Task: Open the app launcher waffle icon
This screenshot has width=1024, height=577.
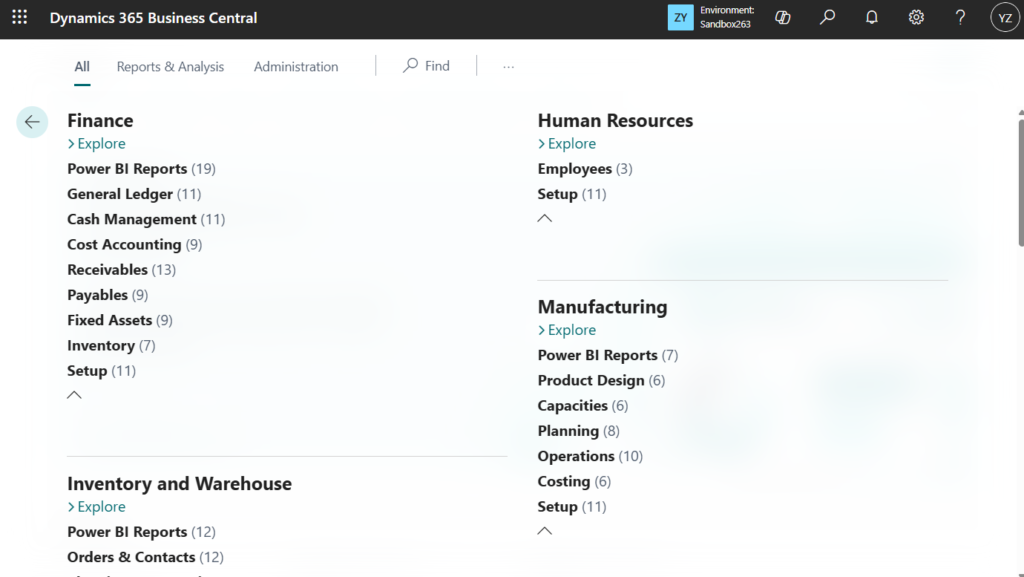Action: pyautogui.click(x=19, y=18)
